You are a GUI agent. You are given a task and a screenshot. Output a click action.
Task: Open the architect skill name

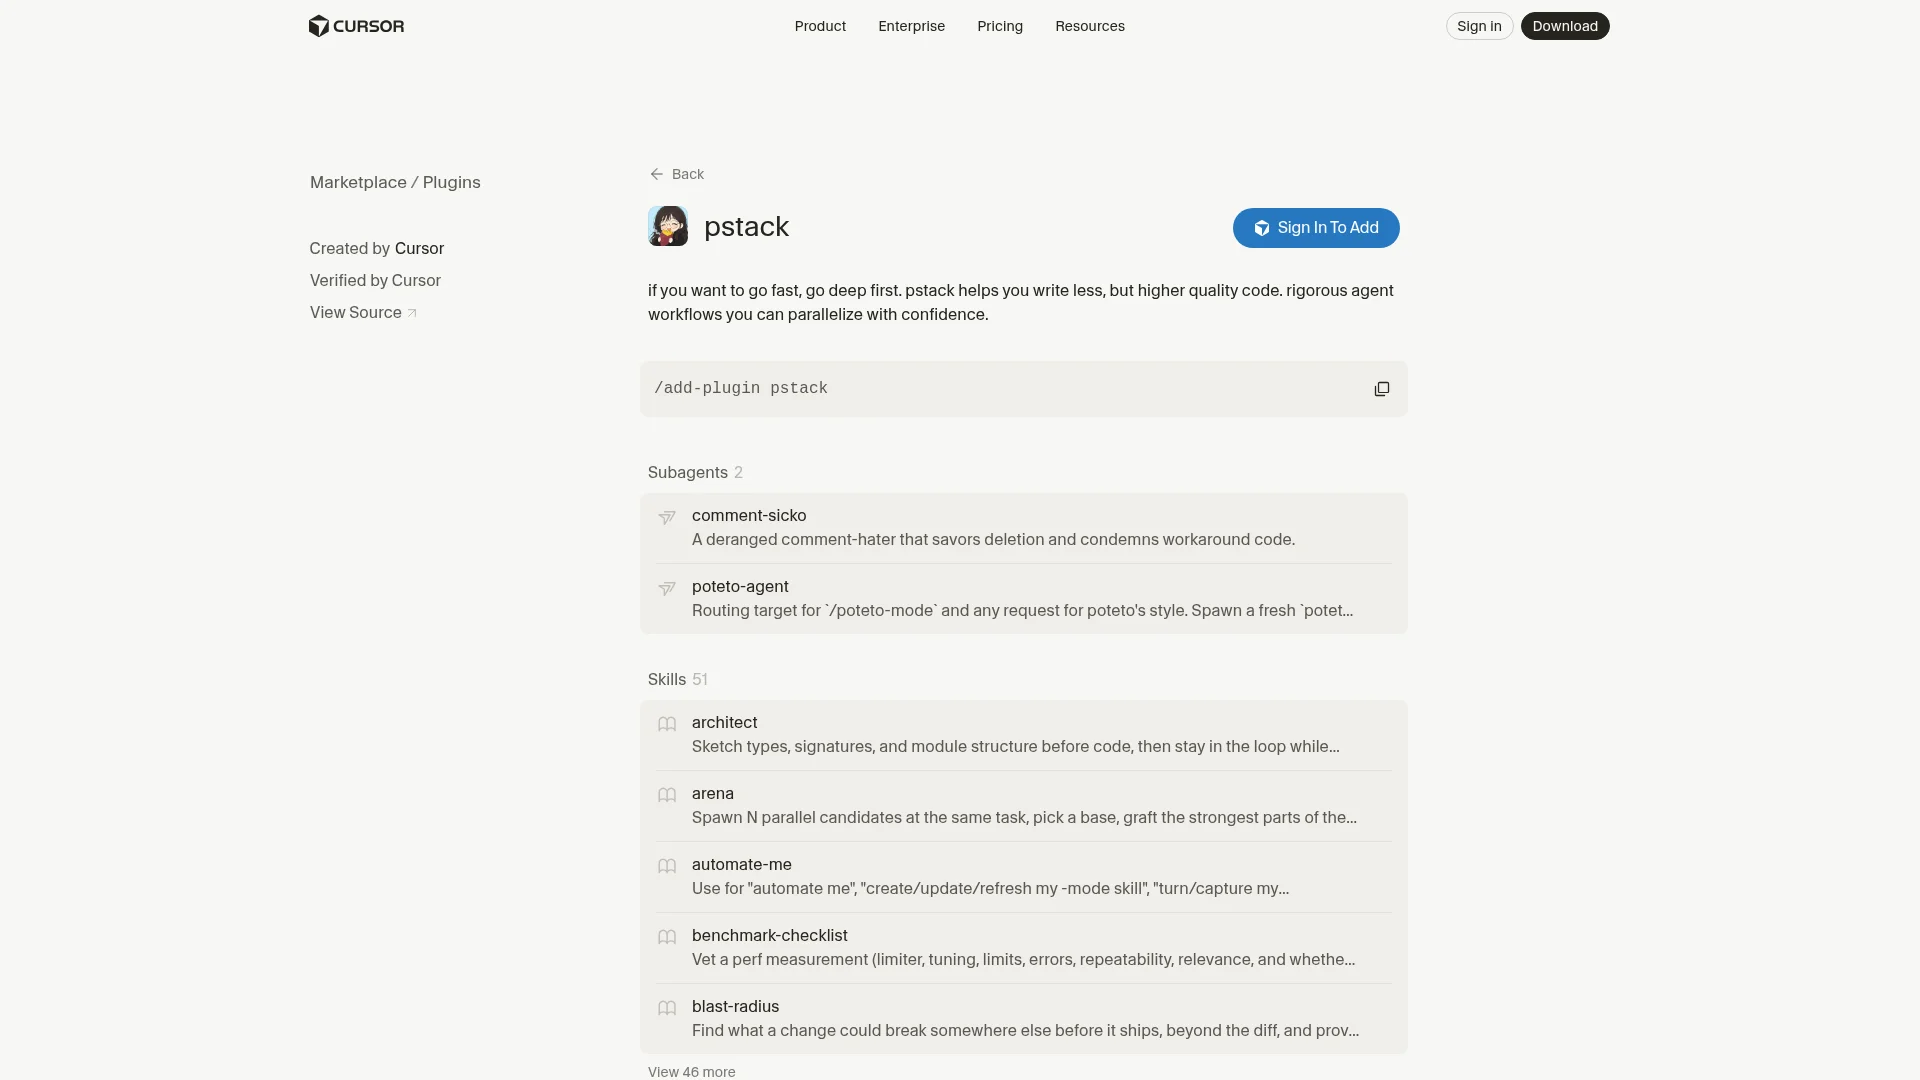(724, 722)
